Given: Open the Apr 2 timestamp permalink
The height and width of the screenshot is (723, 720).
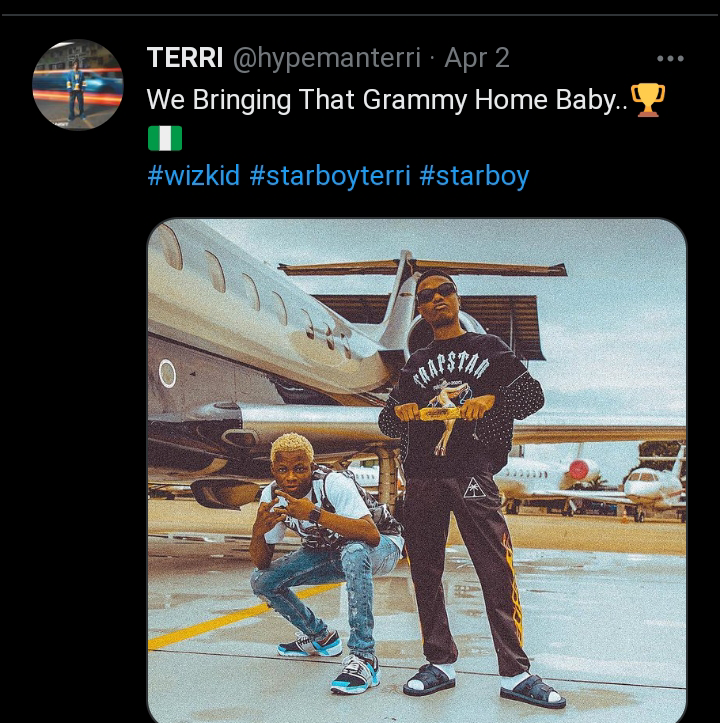Looking at the screenshot, I should pos(477,59).
